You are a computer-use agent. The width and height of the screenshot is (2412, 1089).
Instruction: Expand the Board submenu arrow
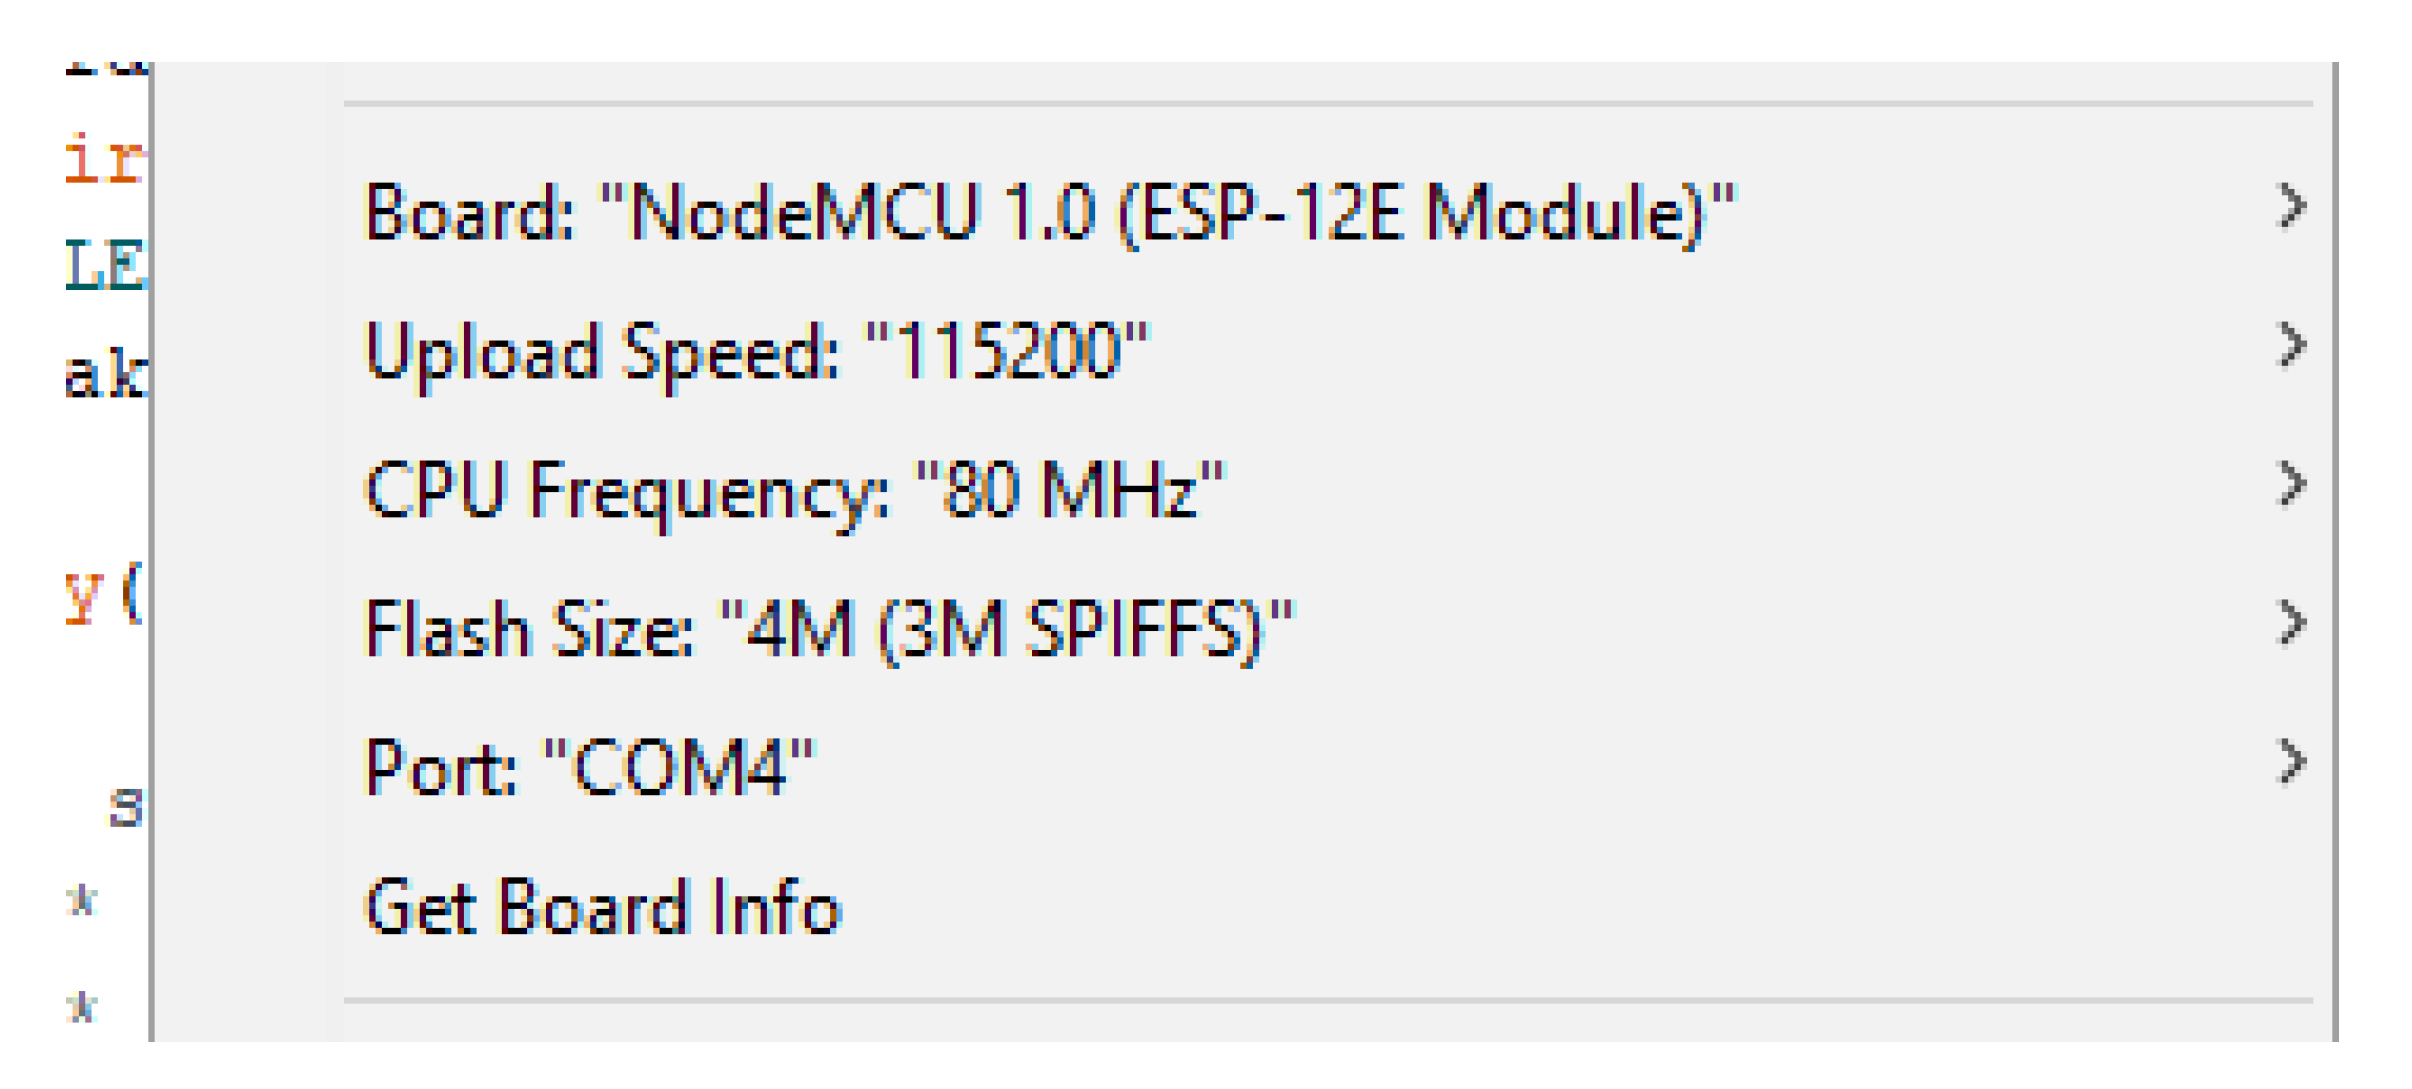[2290, 207]
